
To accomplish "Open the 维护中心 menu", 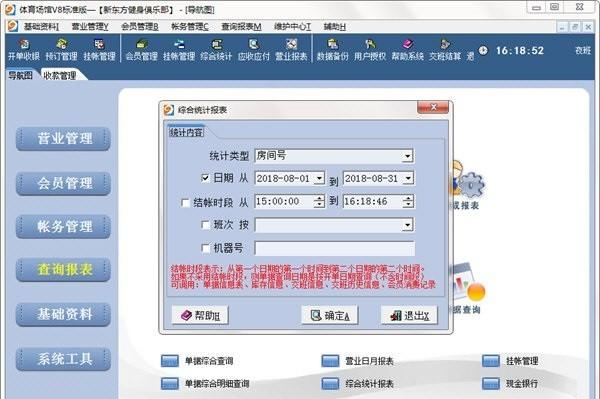I will click(x=292, y=27).
